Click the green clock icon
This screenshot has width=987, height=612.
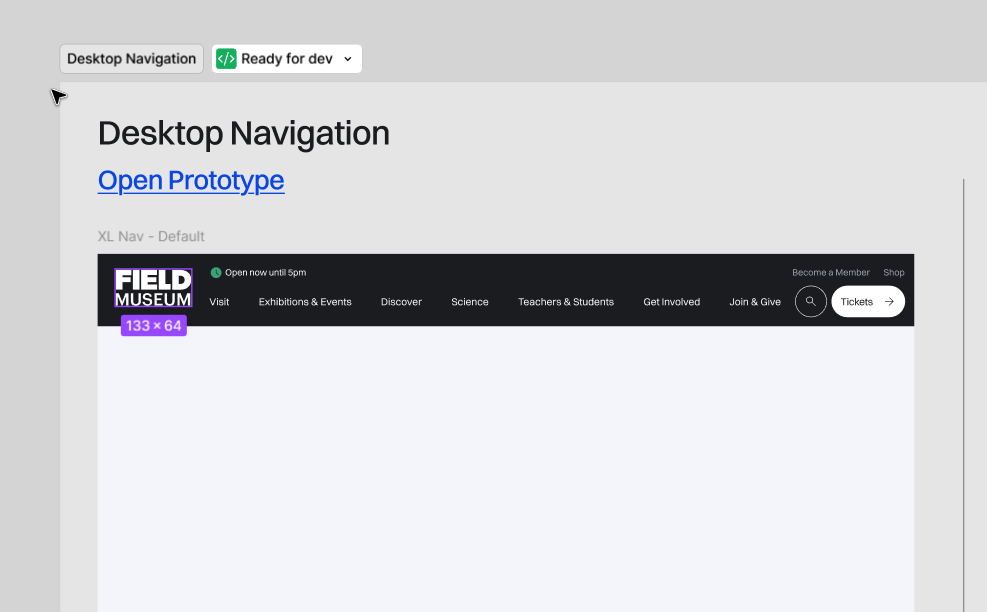point(216,272)
